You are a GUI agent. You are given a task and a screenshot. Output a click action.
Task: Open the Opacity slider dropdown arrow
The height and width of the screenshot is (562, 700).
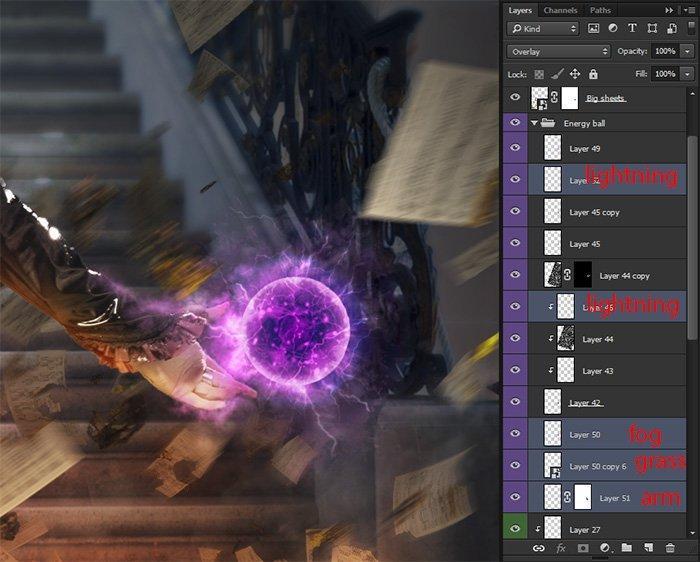(x=688, y=51)
